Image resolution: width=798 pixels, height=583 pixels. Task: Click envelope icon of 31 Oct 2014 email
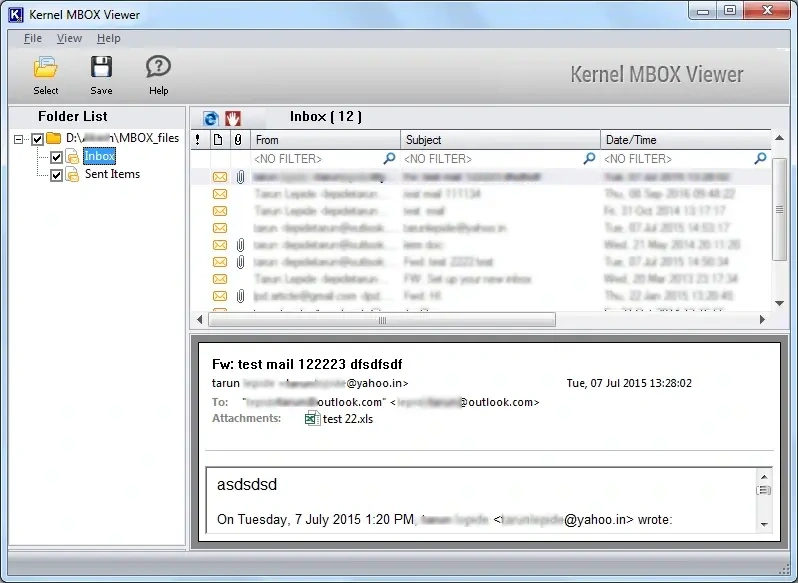220,211
